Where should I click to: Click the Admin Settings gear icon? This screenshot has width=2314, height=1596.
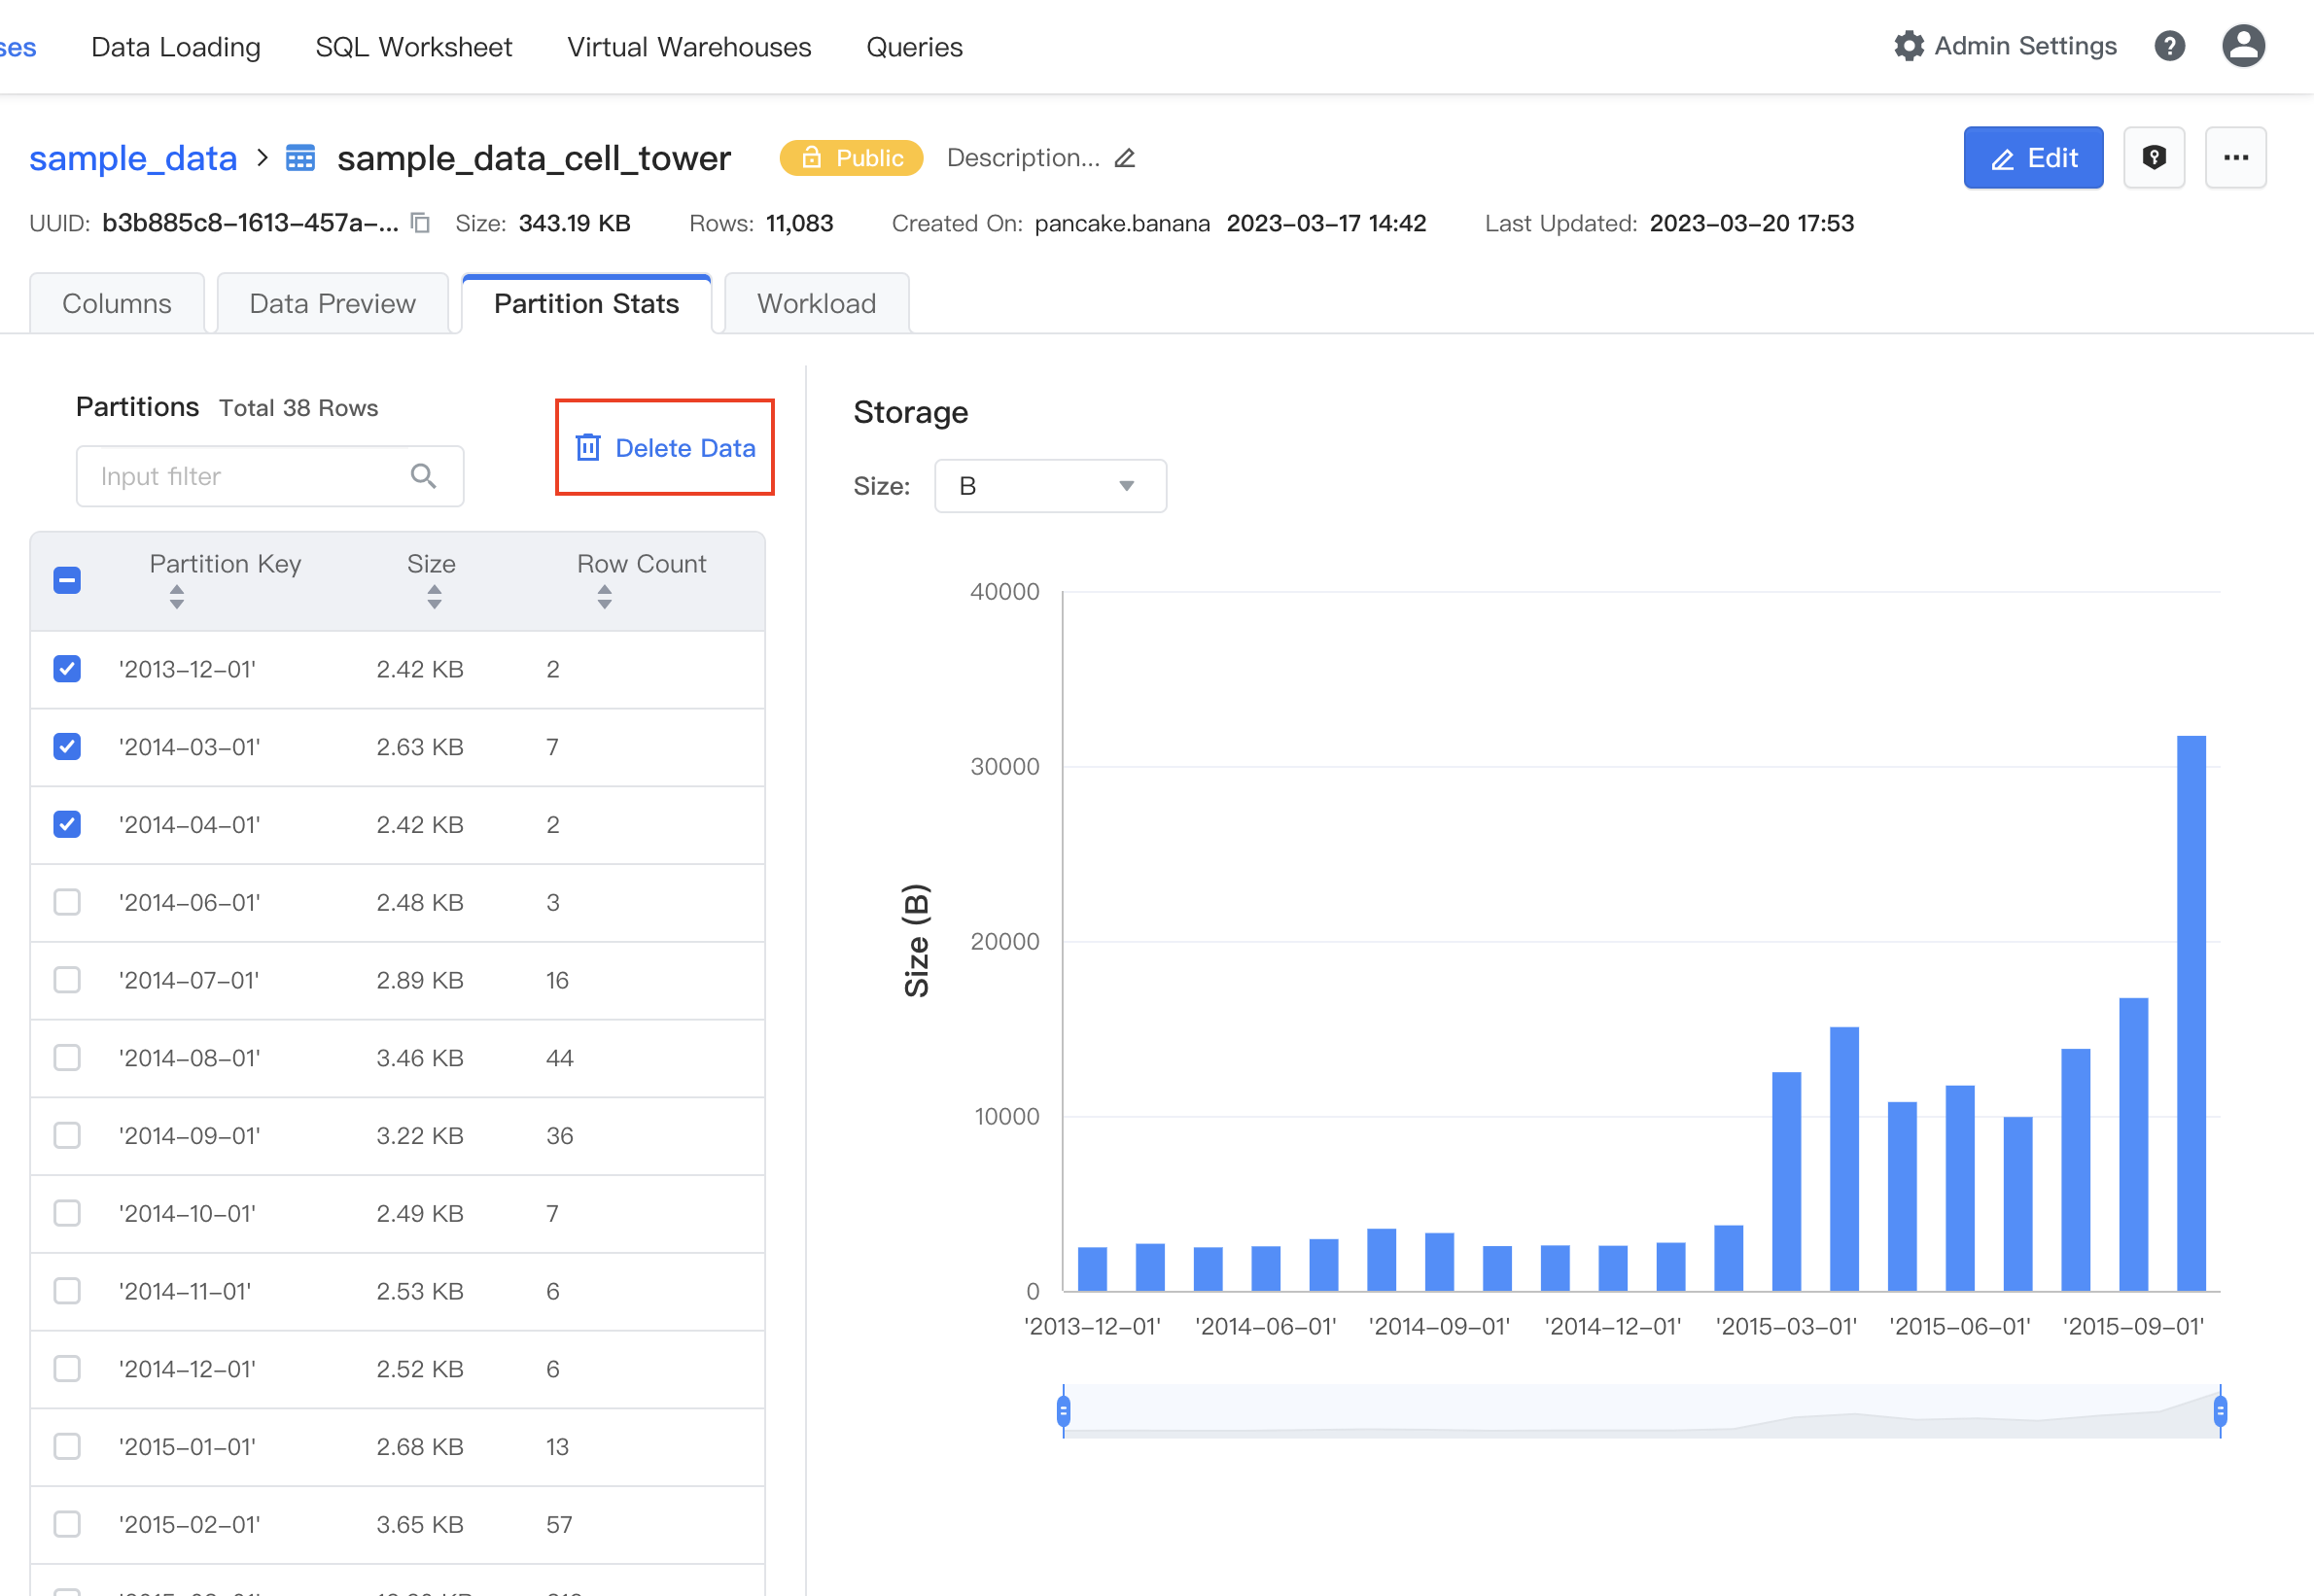1908,46
